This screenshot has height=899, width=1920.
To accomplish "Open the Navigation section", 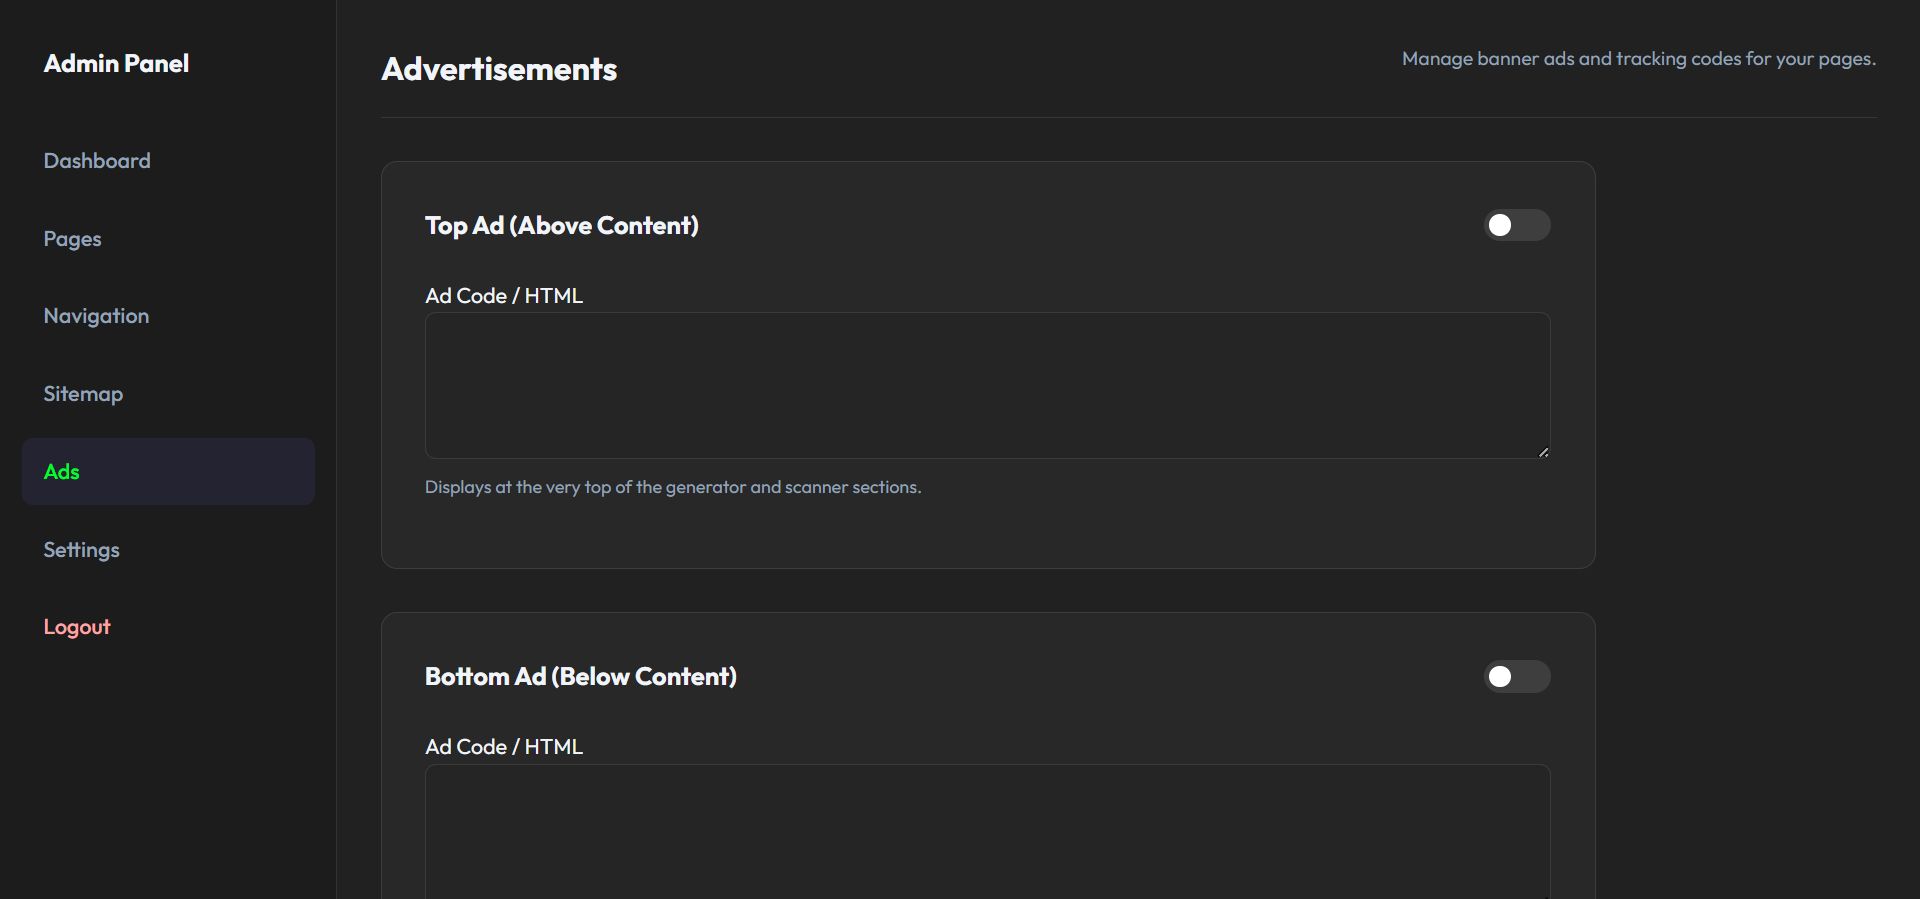I will [96, 316].
